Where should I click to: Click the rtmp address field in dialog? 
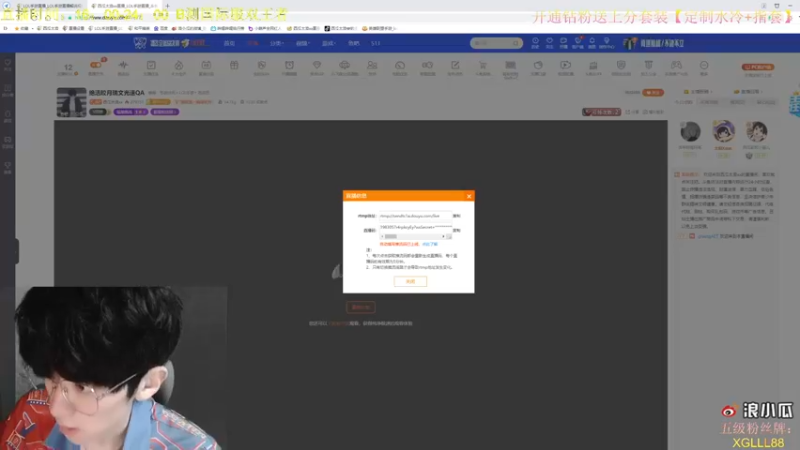click(415, 216)
